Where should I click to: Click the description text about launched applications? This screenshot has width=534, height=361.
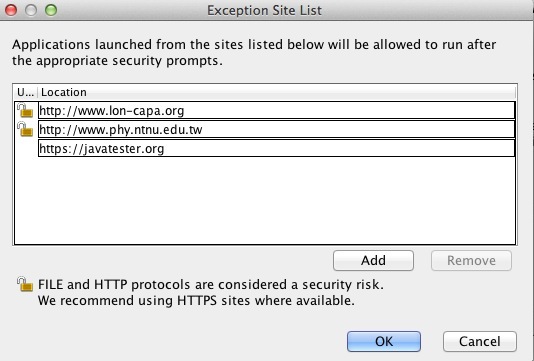point(254,52)
